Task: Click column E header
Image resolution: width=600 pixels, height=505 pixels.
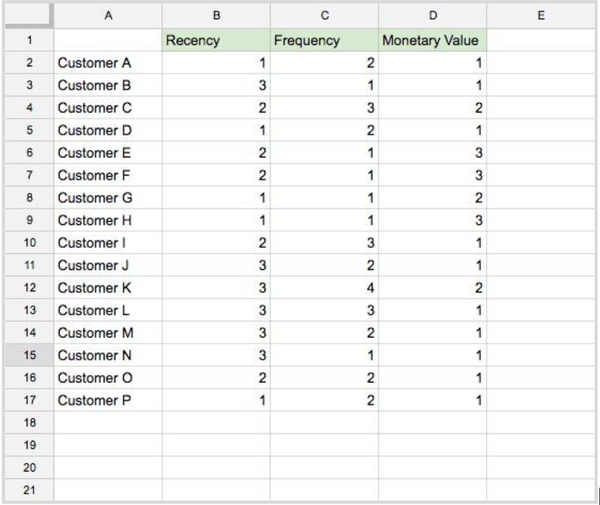Action: click(x=540, y=15)
